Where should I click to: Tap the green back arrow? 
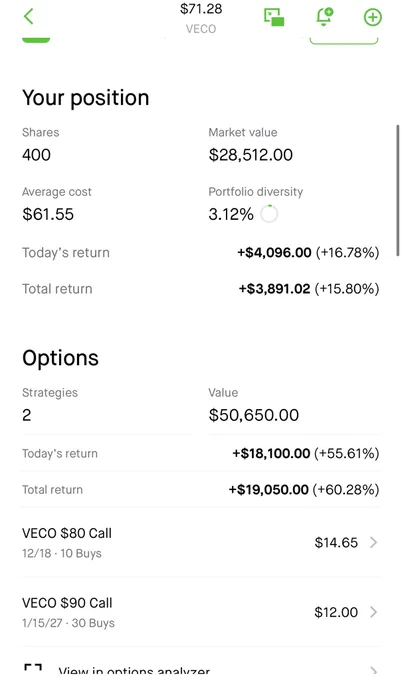[29, 16]
